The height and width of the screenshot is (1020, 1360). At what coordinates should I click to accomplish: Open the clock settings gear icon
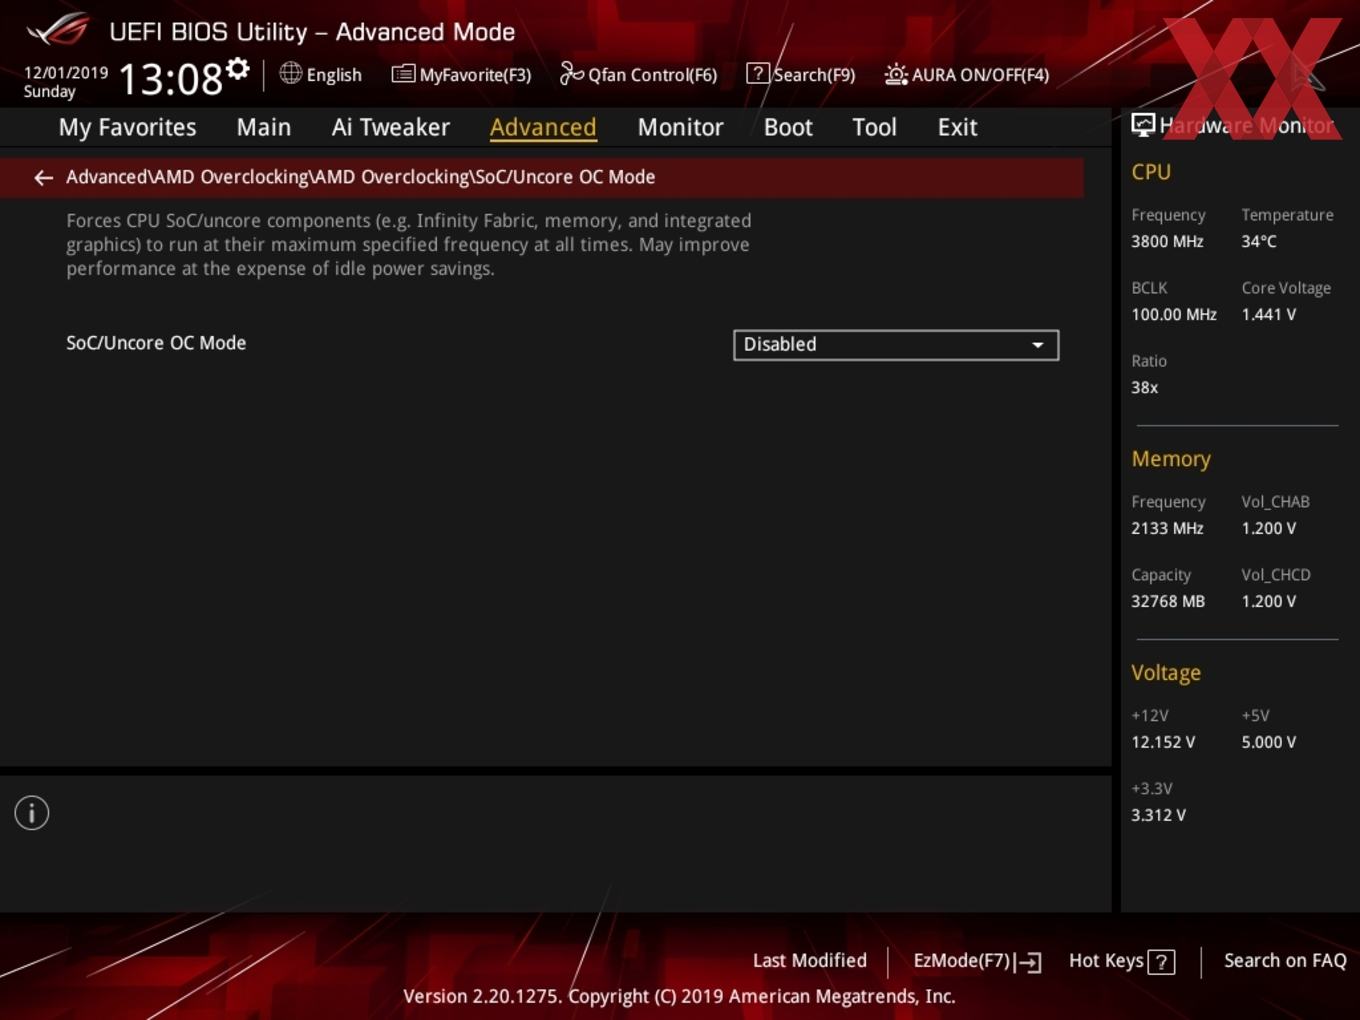[x=237, y=69]
